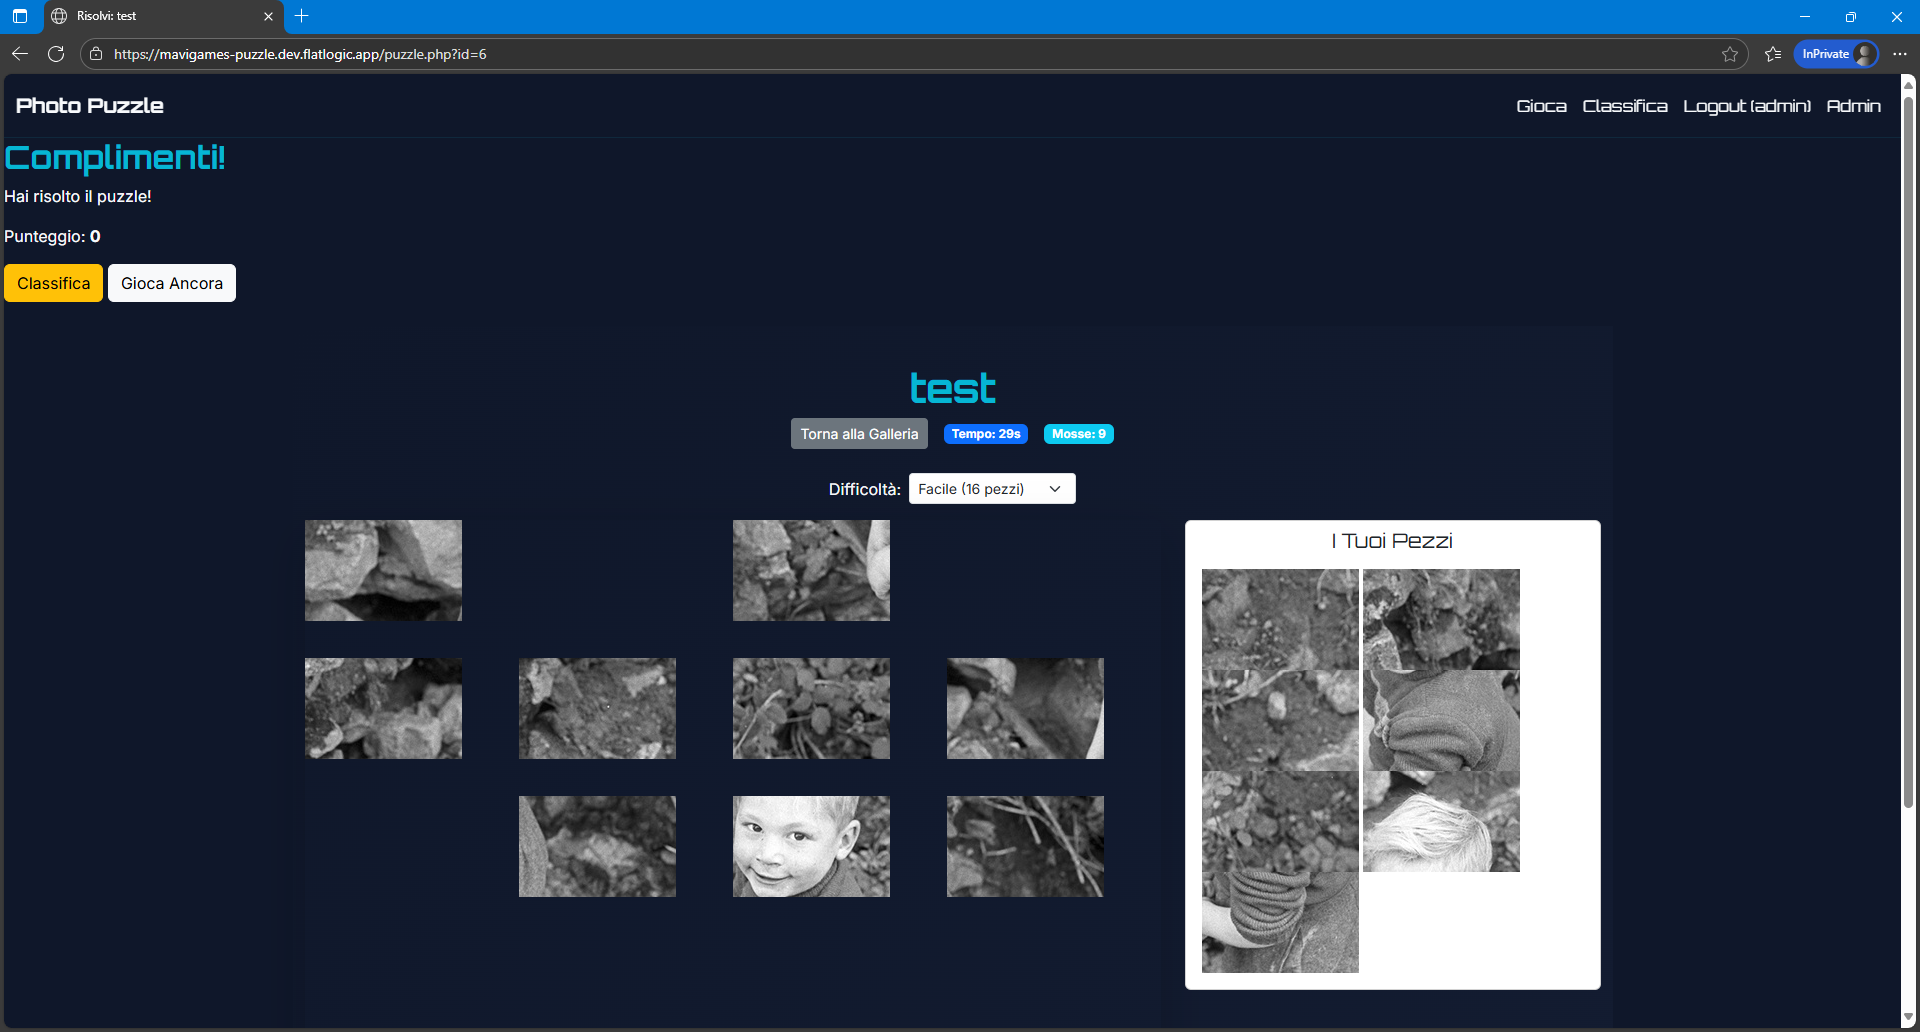
Task: Open the Admin navigation link
Action: [x=1853, y=106]
